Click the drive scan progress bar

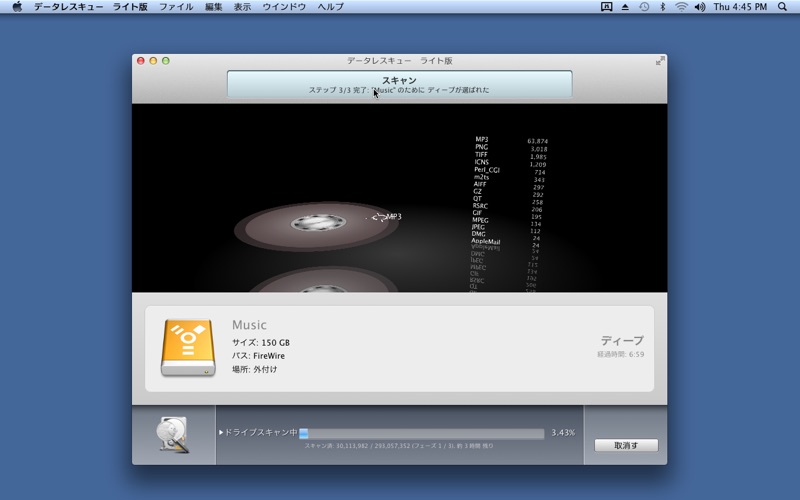(421, 433)
